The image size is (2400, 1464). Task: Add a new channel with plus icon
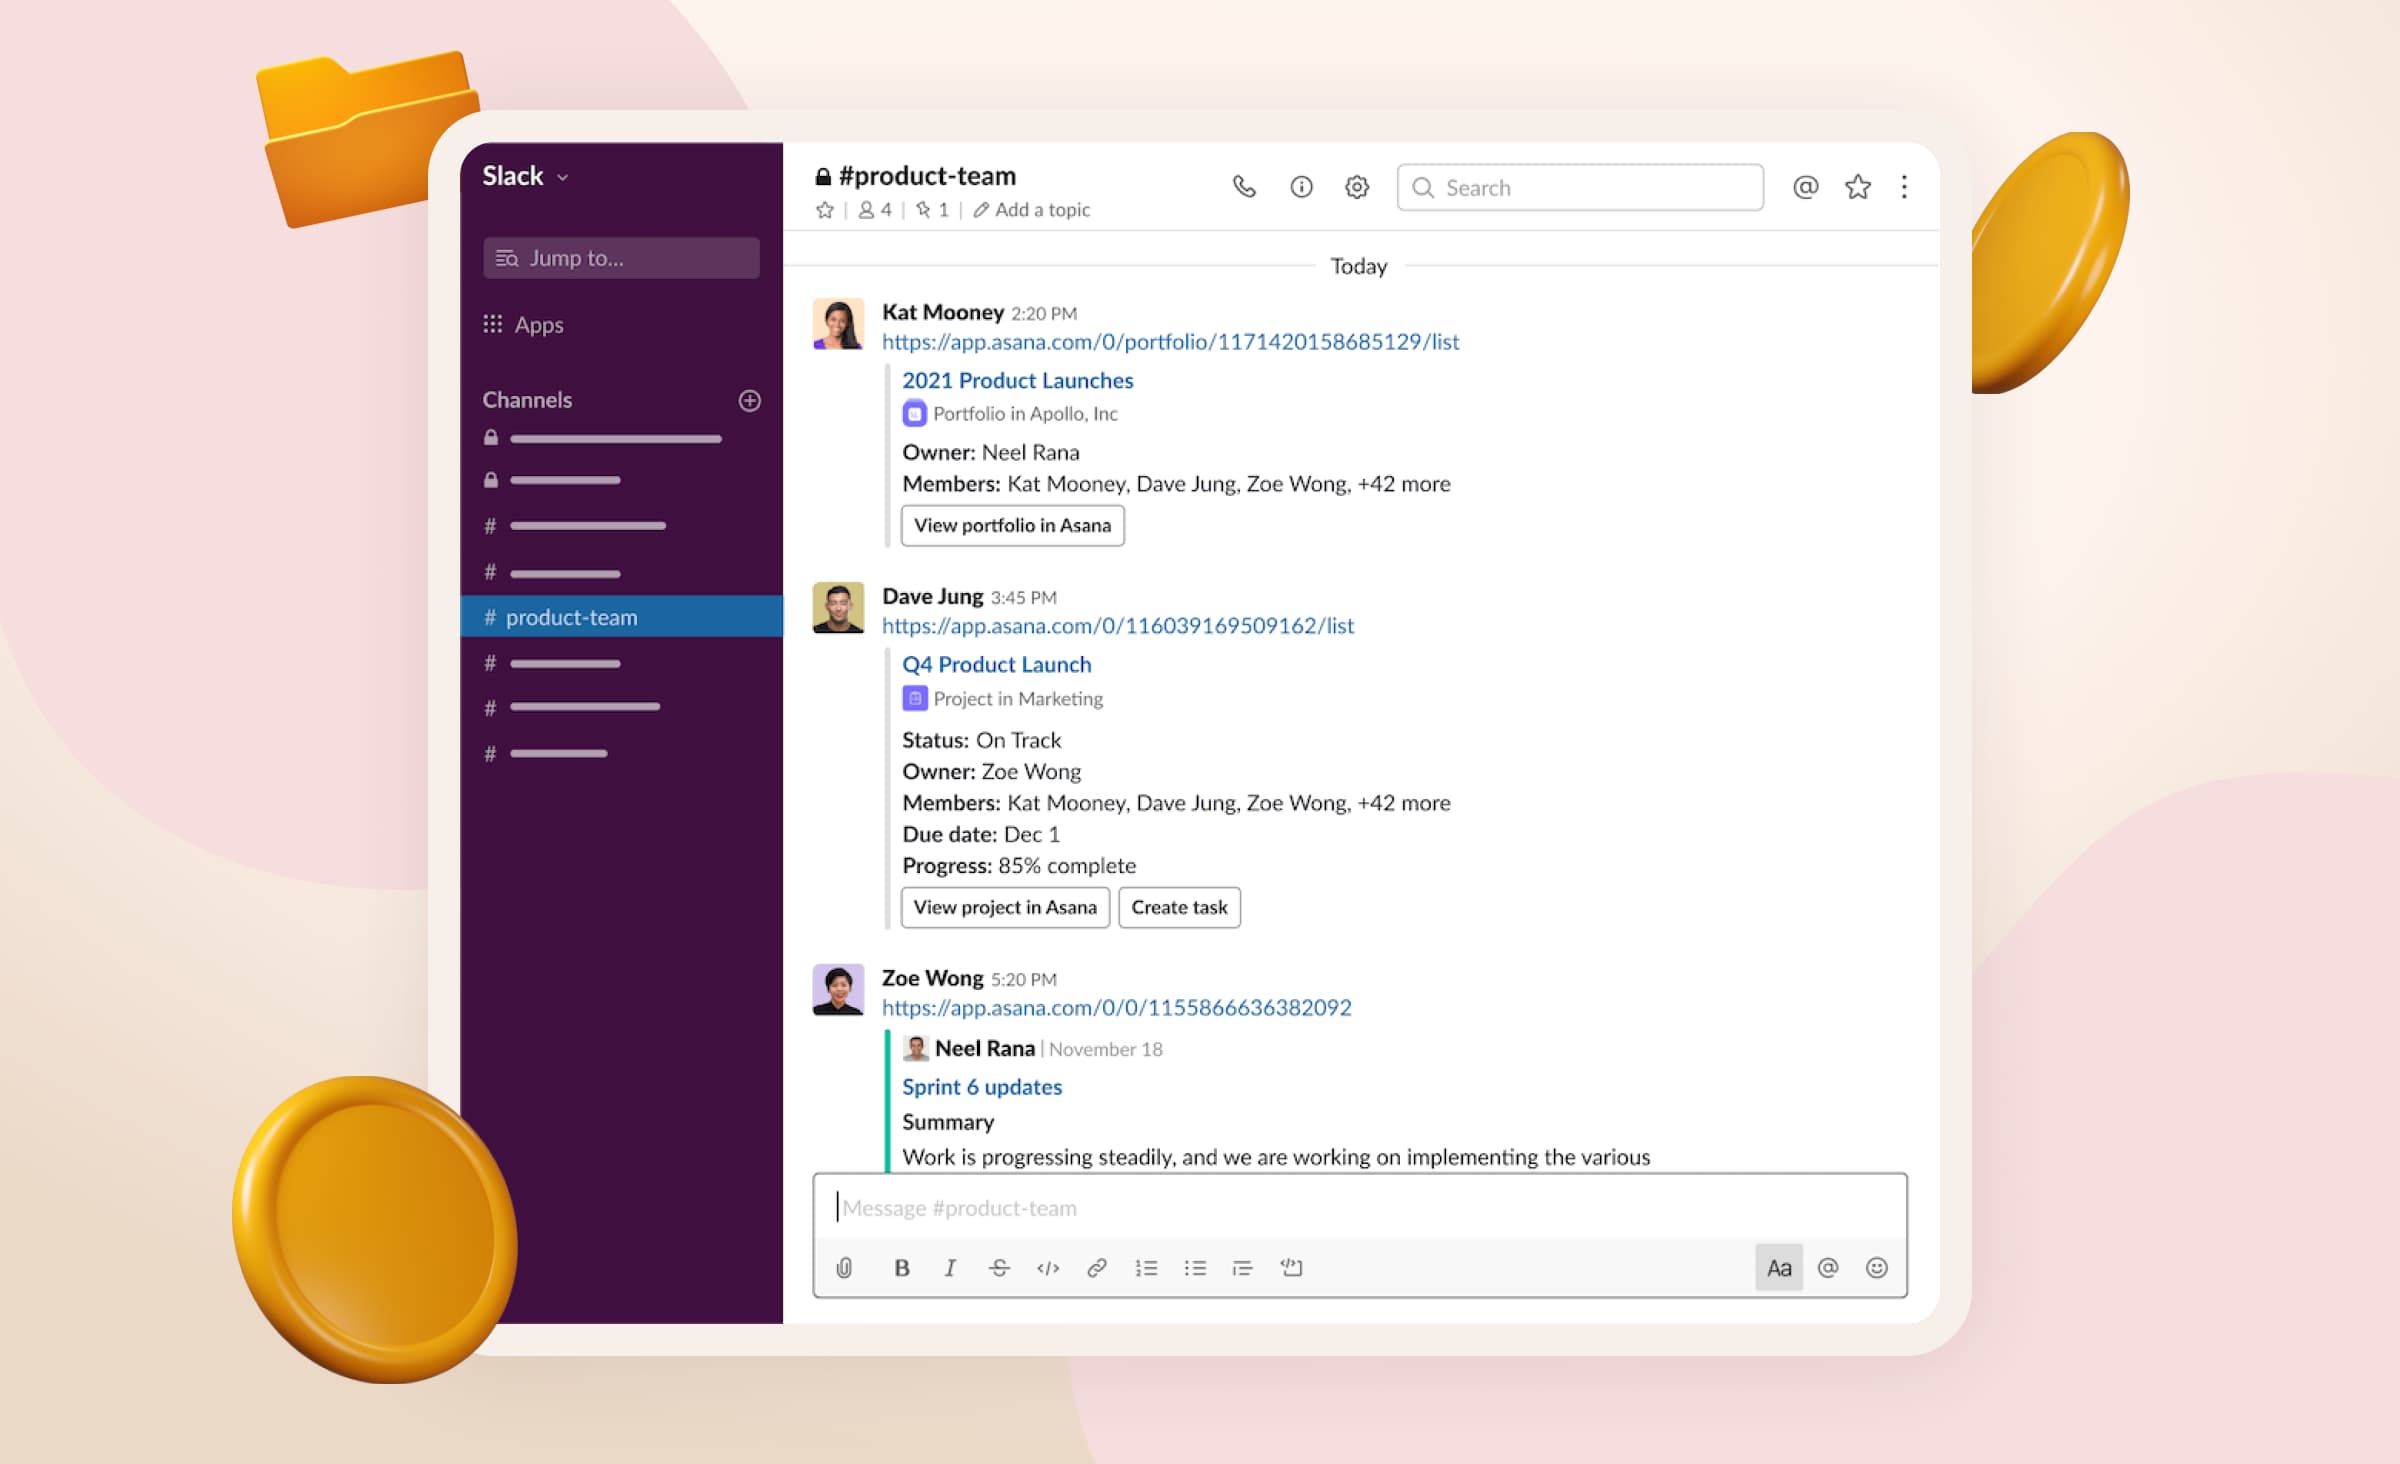tap(750, 401)
